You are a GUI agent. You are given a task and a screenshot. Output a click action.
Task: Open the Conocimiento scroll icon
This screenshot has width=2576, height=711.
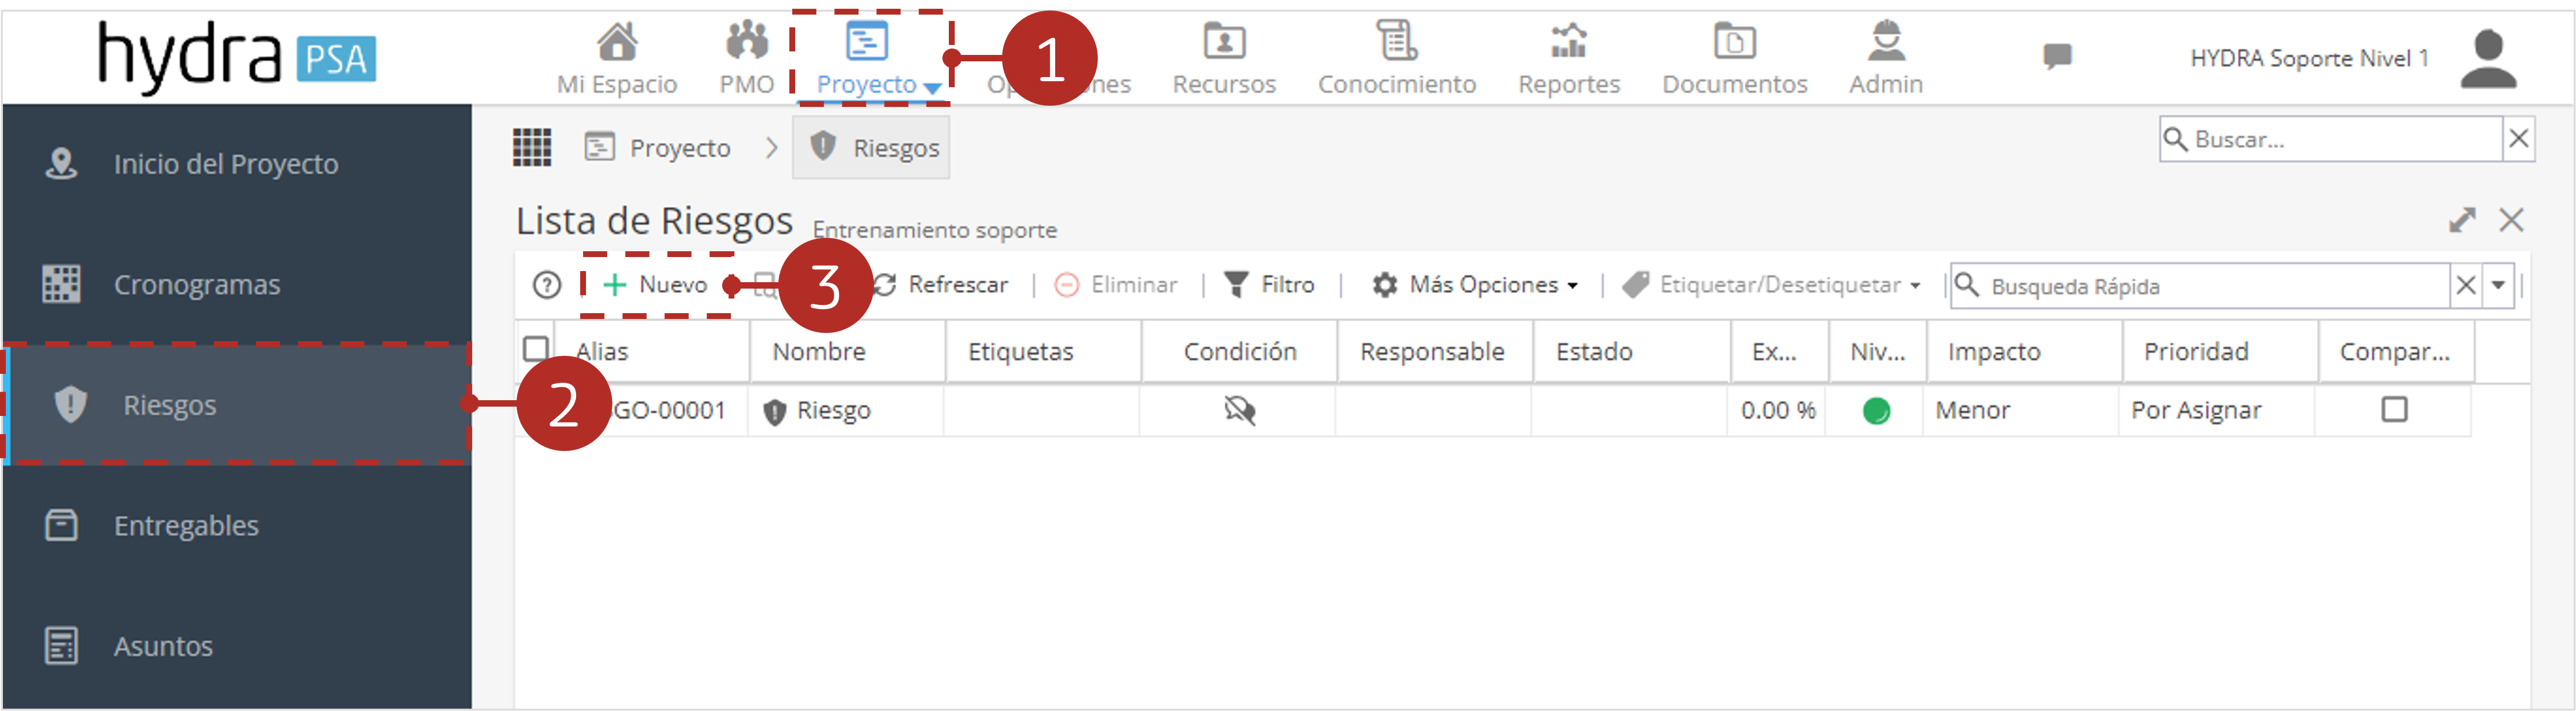coord(1396,41)
